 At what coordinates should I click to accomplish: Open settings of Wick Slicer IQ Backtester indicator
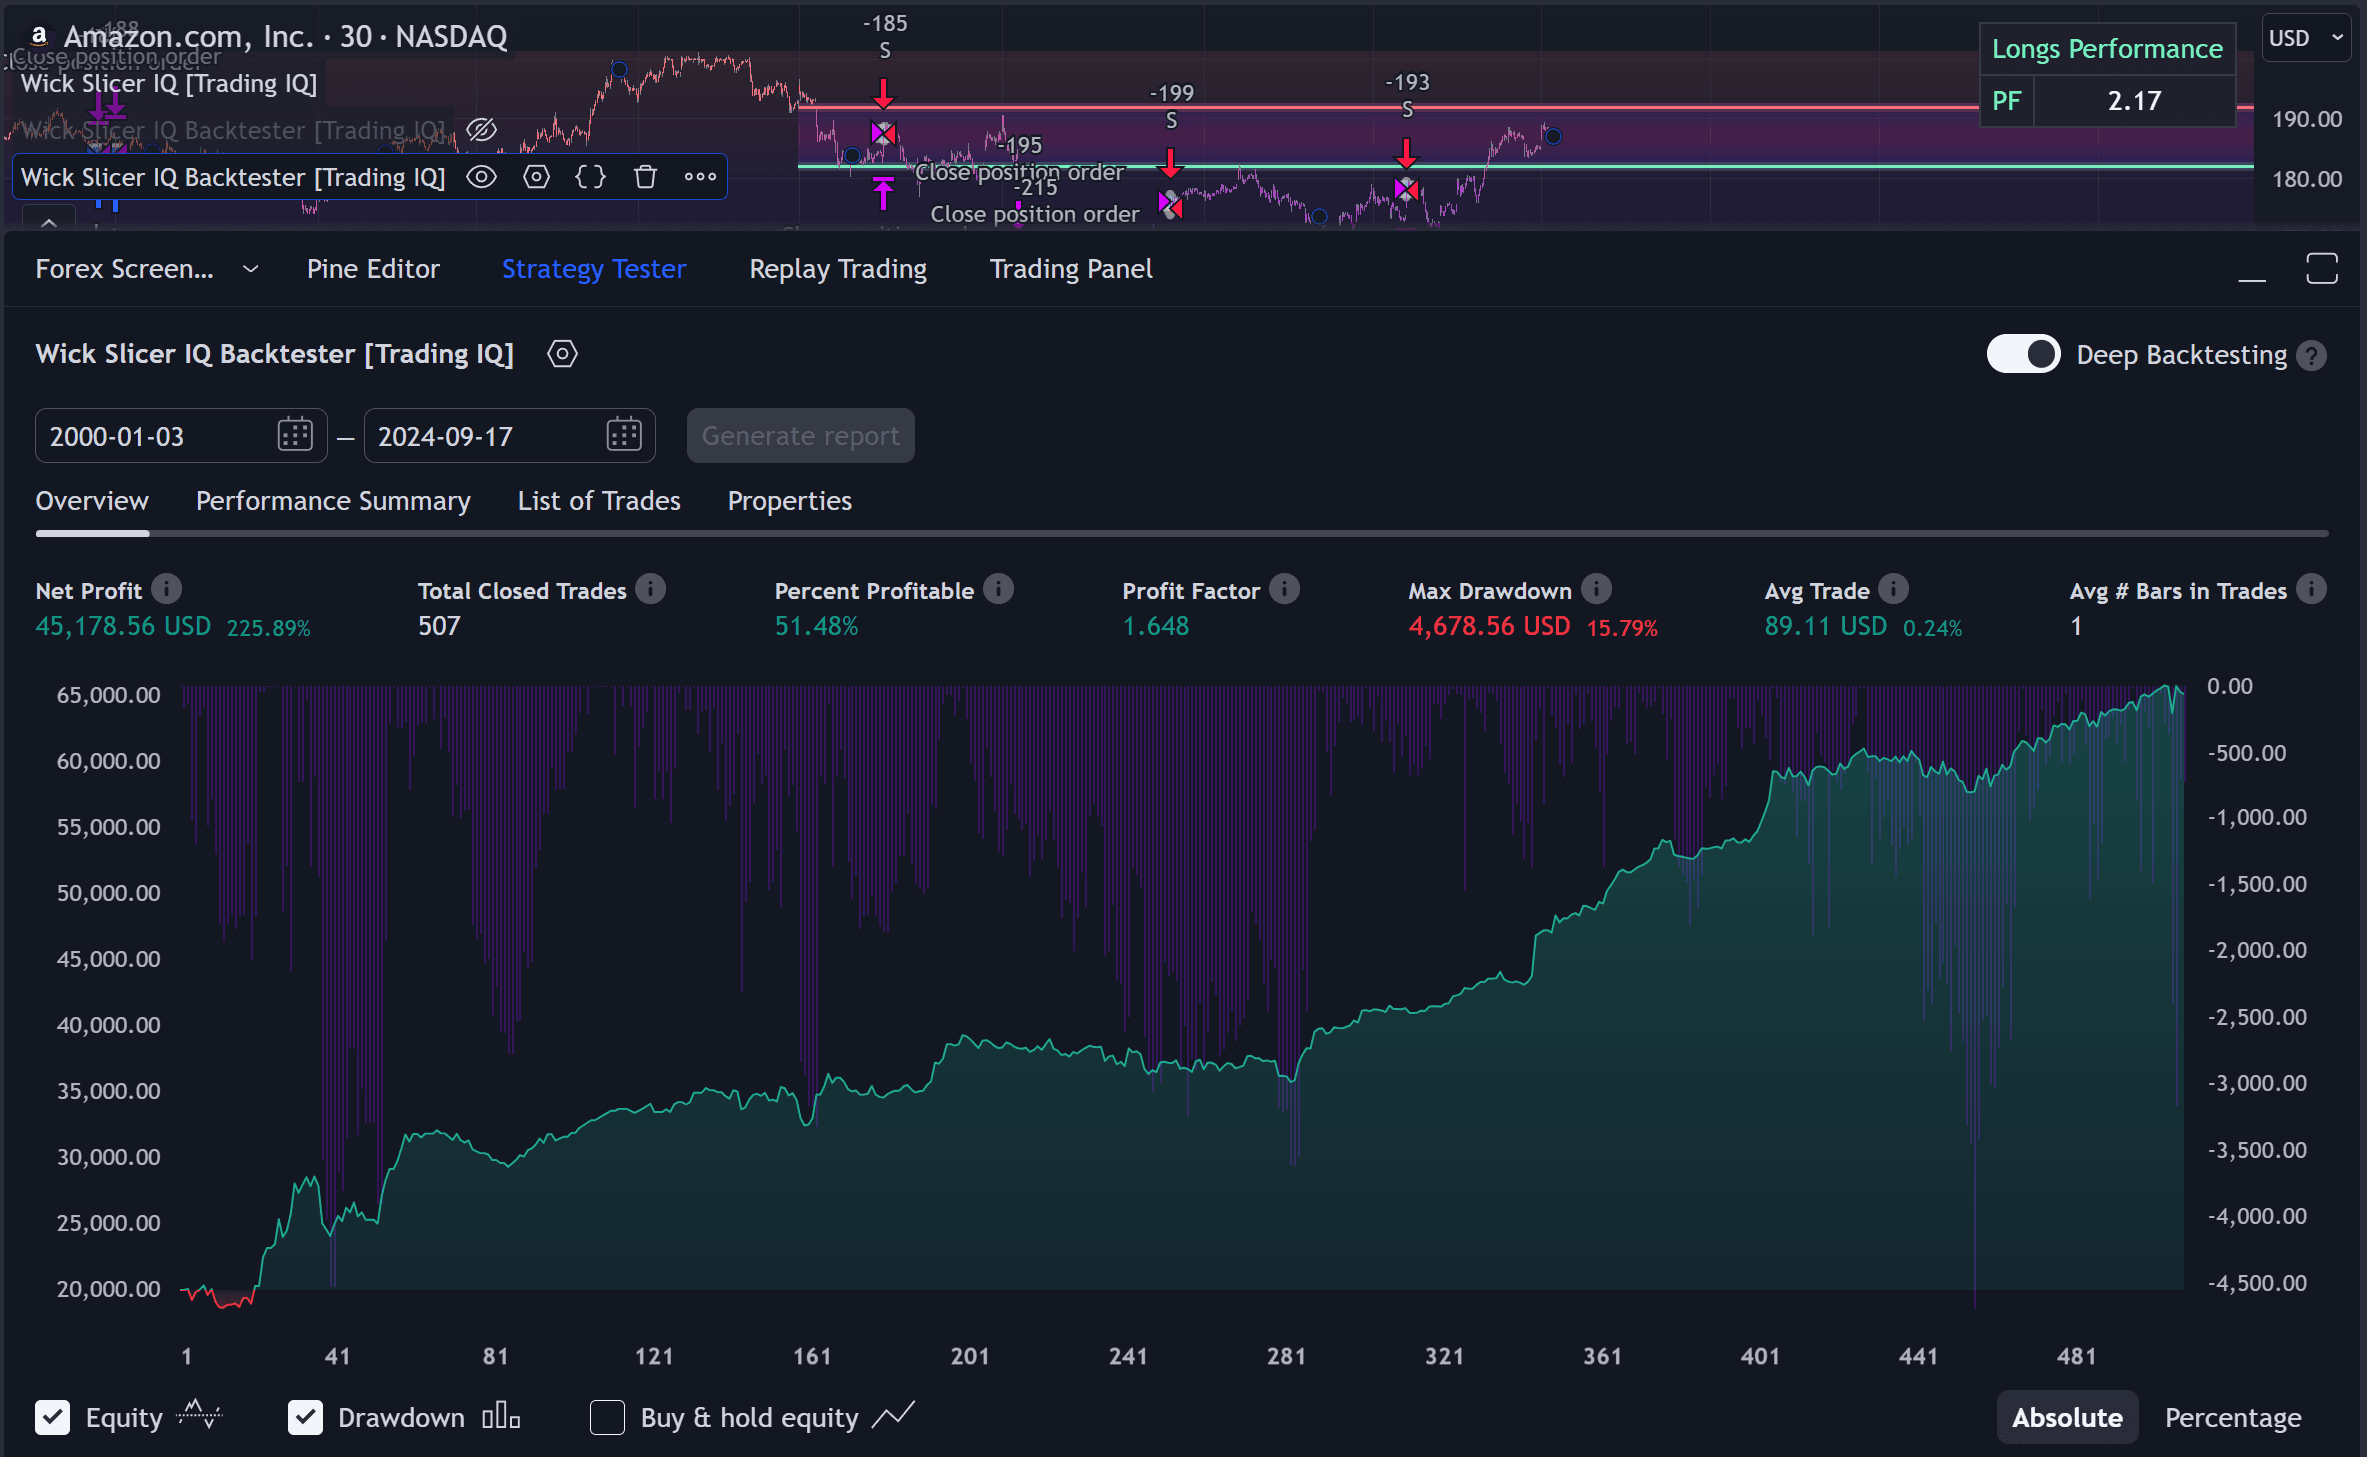pos(536,177)
